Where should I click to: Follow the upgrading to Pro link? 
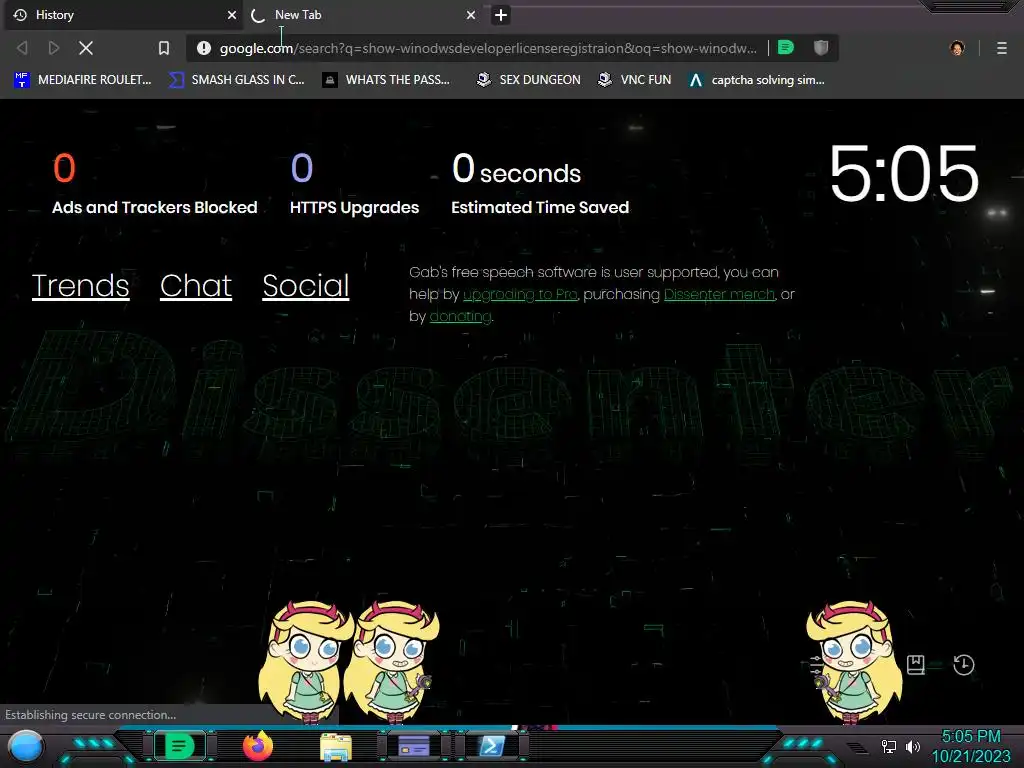pos(520,295)
